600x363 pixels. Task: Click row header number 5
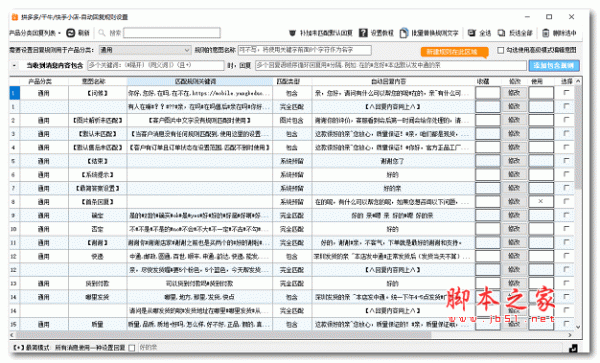click(x=14, y=161)
